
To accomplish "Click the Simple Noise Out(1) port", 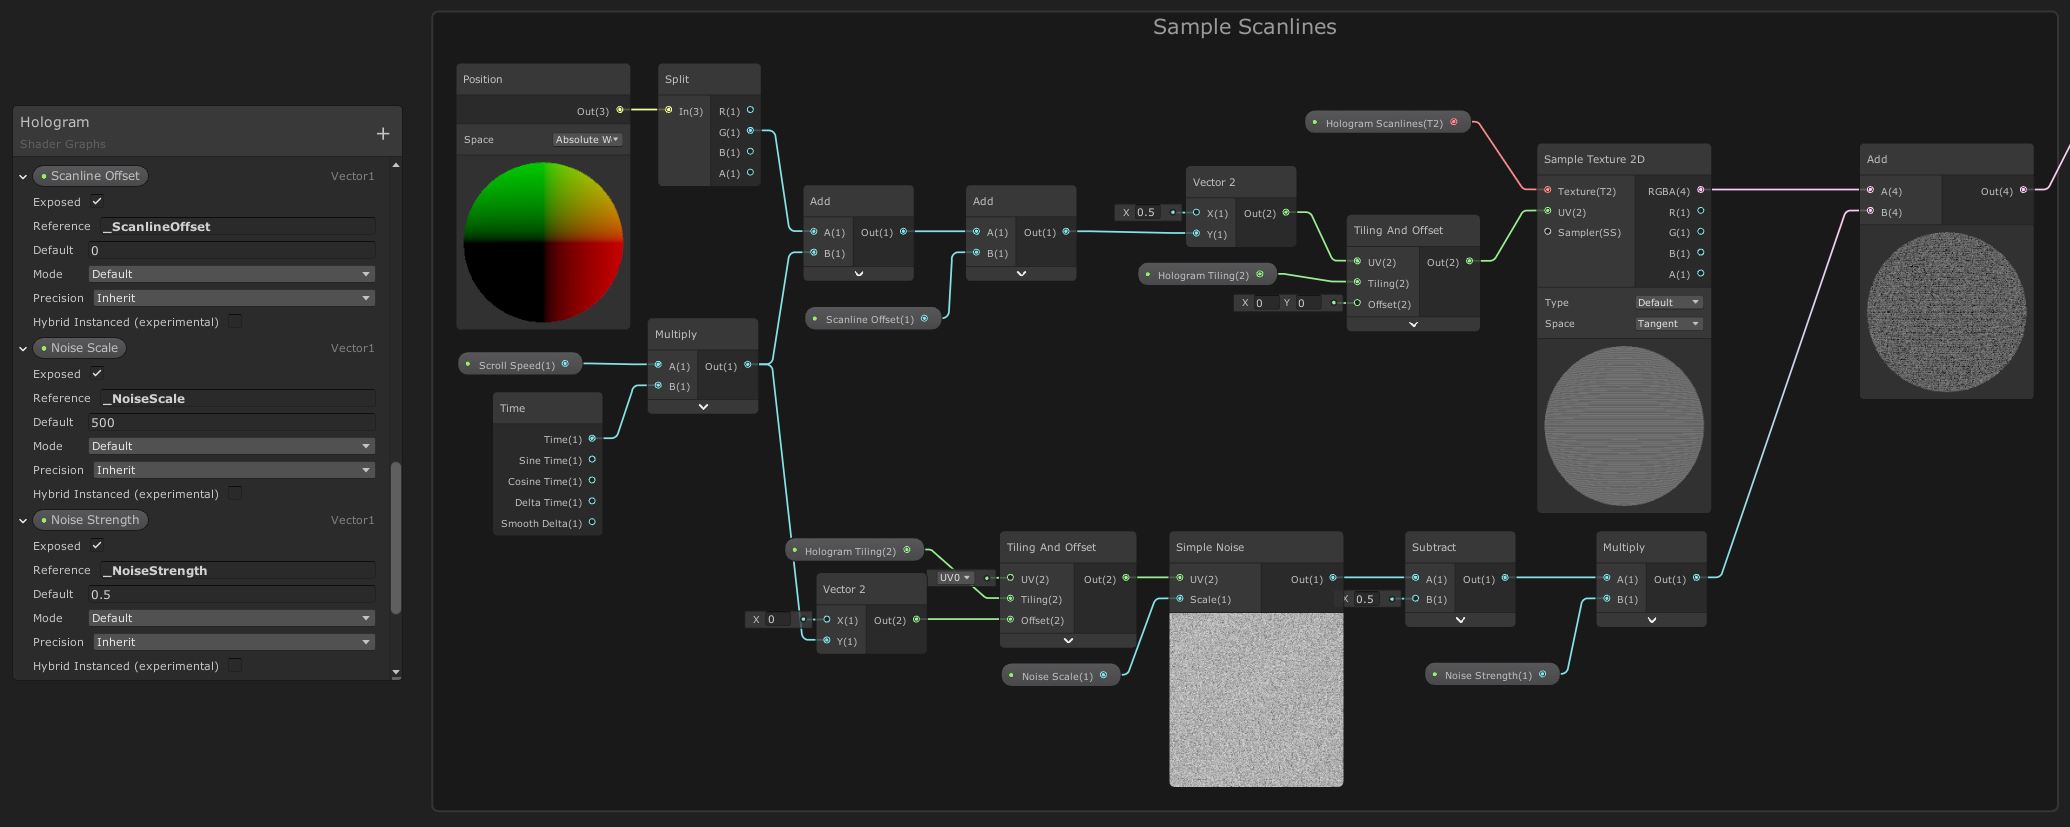I will (x=1332, y=578).
